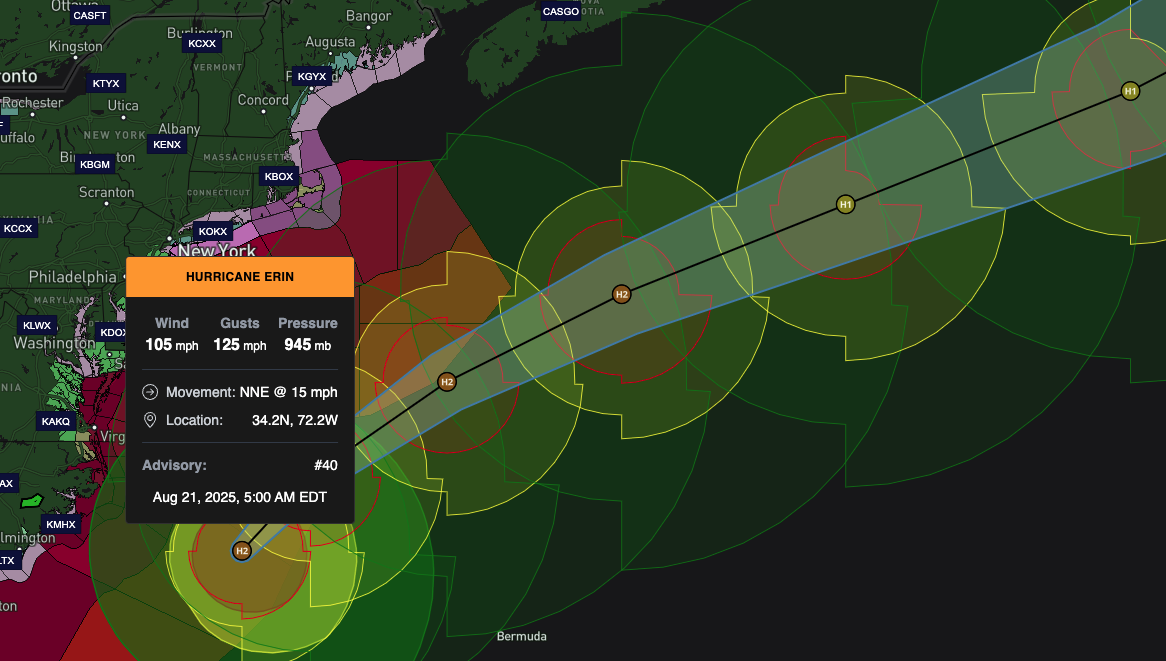The image size is (1166, 661).
Task: Choose the KCCX radar station
Action: point(18,228)
